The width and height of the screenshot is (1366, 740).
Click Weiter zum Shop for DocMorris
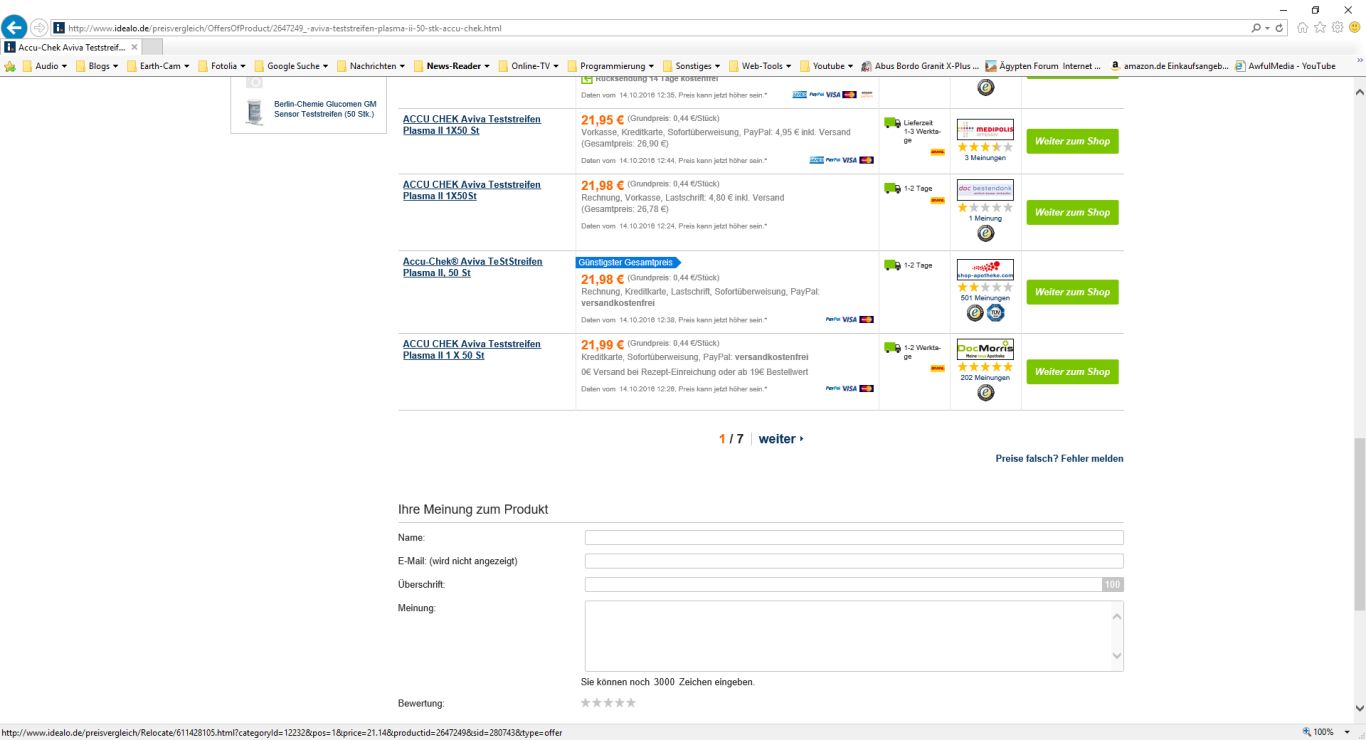point(1072,371)
